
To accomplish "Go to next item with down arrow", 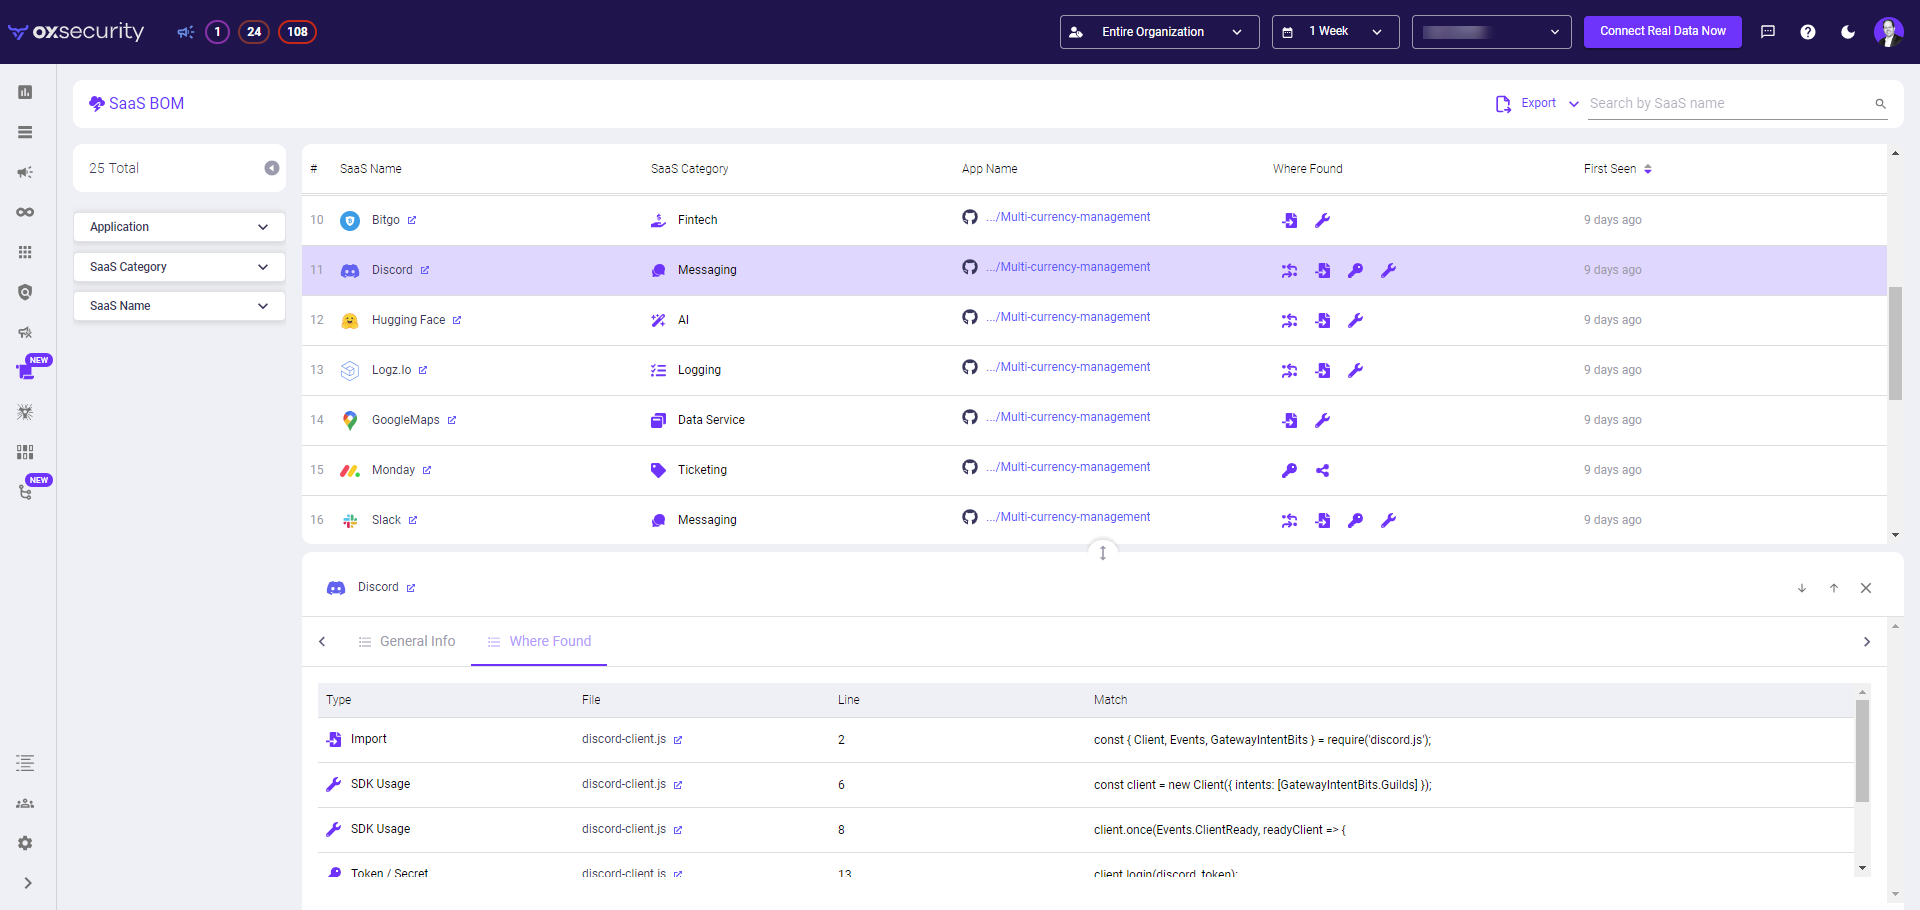I will pos(1802,588).
